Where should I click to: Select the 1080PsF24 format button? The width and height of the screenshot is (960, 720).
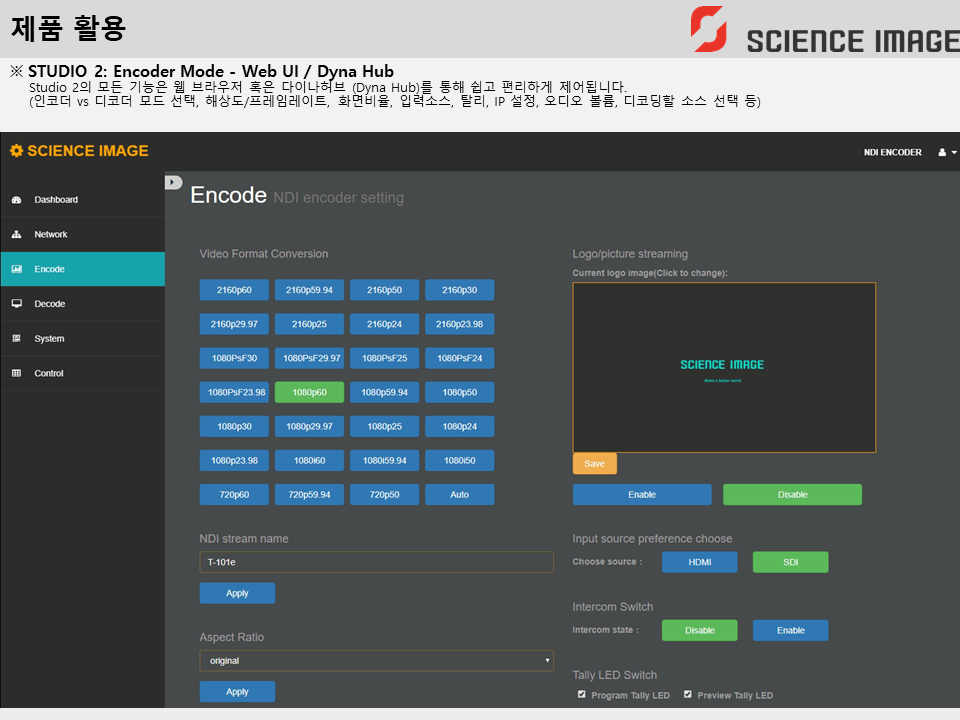pos(459,358)
